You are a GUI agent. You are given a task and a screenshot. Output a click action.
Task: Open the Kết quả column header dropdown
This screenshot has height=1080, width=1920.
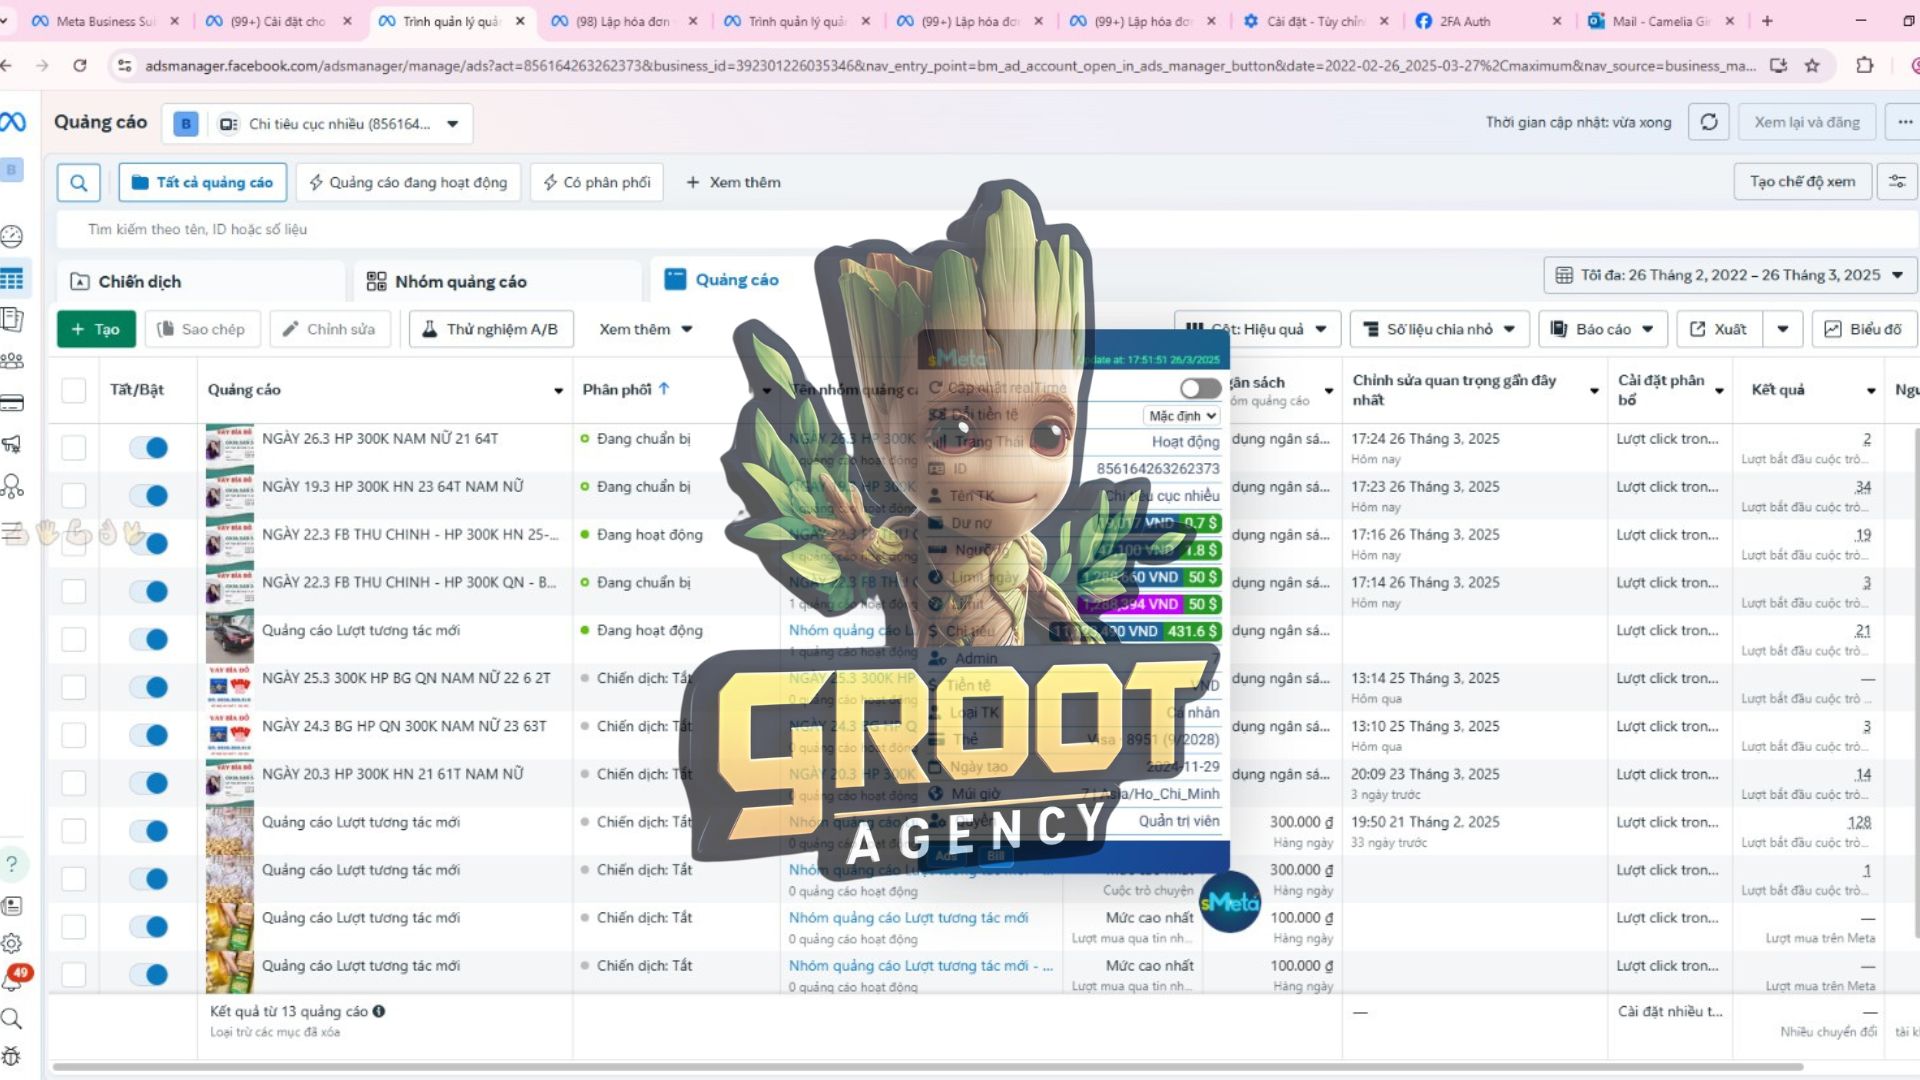1870,391
